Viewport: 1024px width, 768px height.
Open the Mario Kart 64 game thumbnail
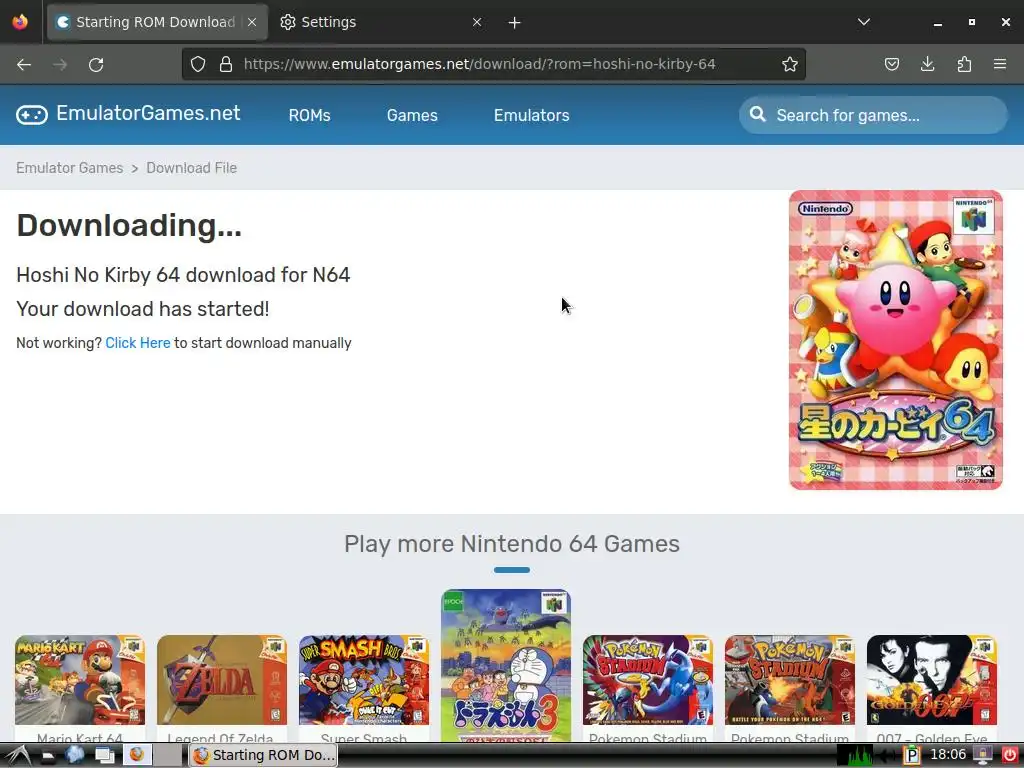click(x=80, y=680)
